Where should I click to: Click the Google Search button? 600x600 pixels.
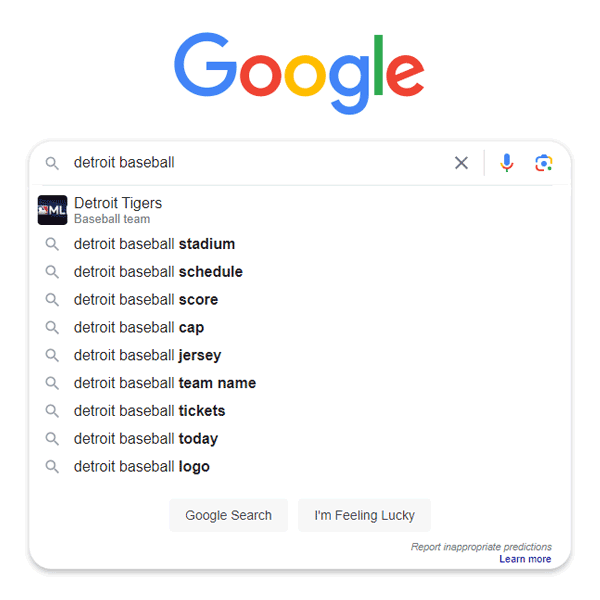coord(228,515)
